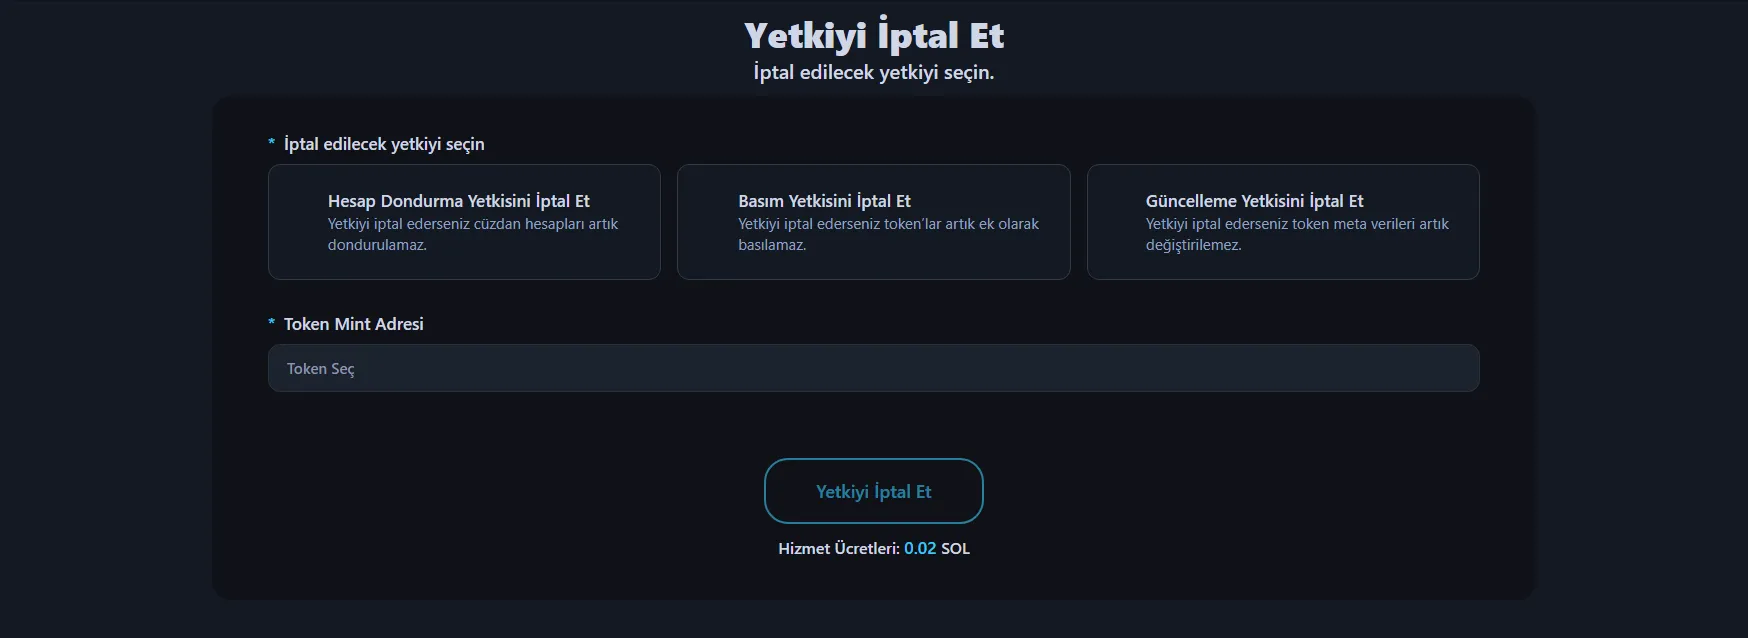Click the Hesap Dondurma card title text
1748x638 pixels.
458,201
